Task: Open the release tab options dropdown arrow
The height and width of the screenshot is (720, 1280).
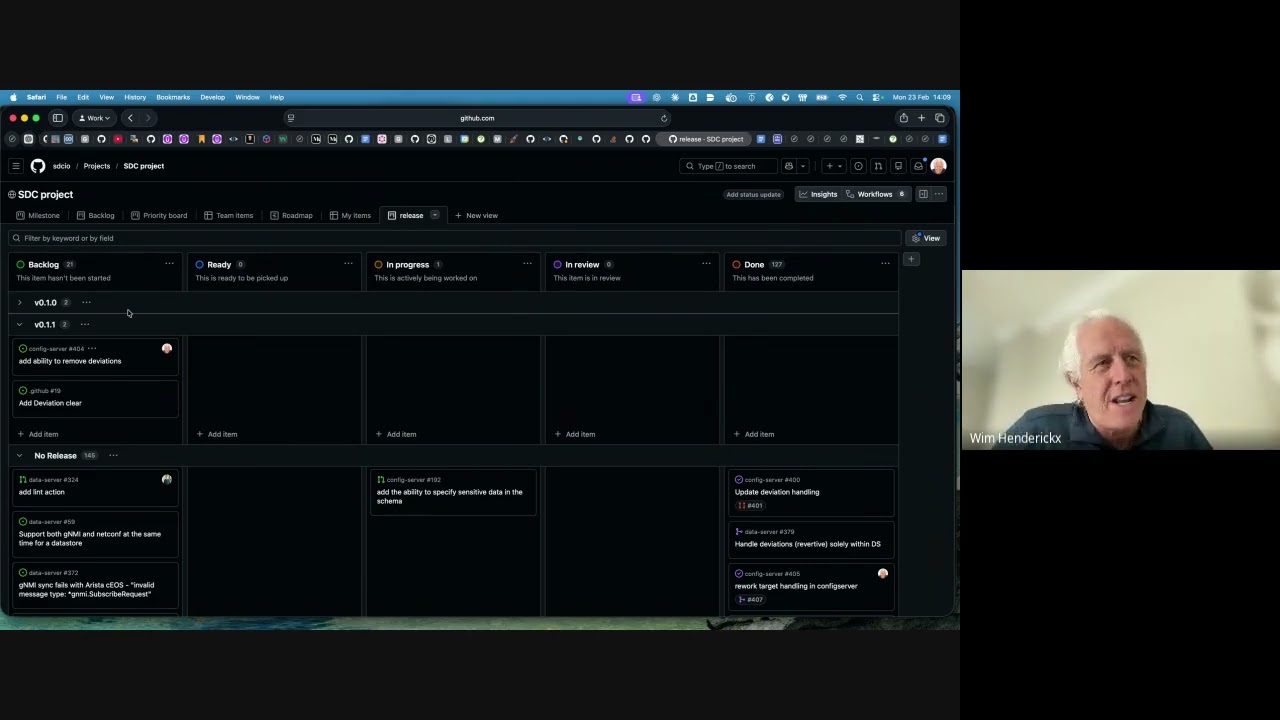Action: [435, 215]
